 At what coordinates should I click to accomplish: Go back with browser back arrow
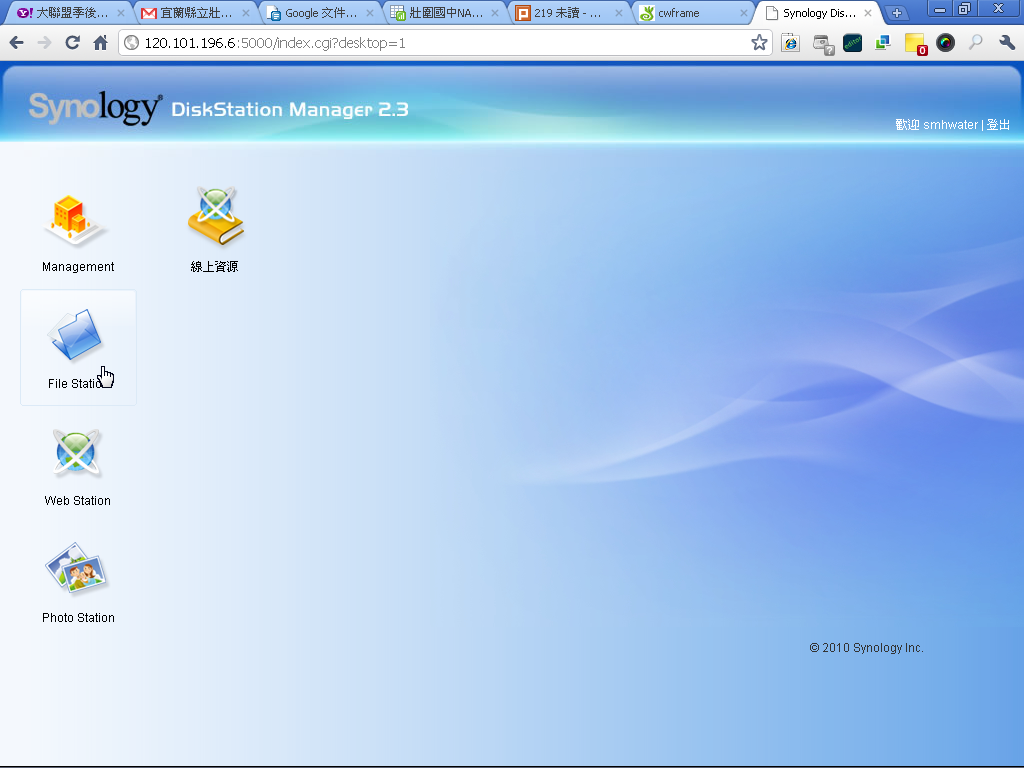coord(16,43)
